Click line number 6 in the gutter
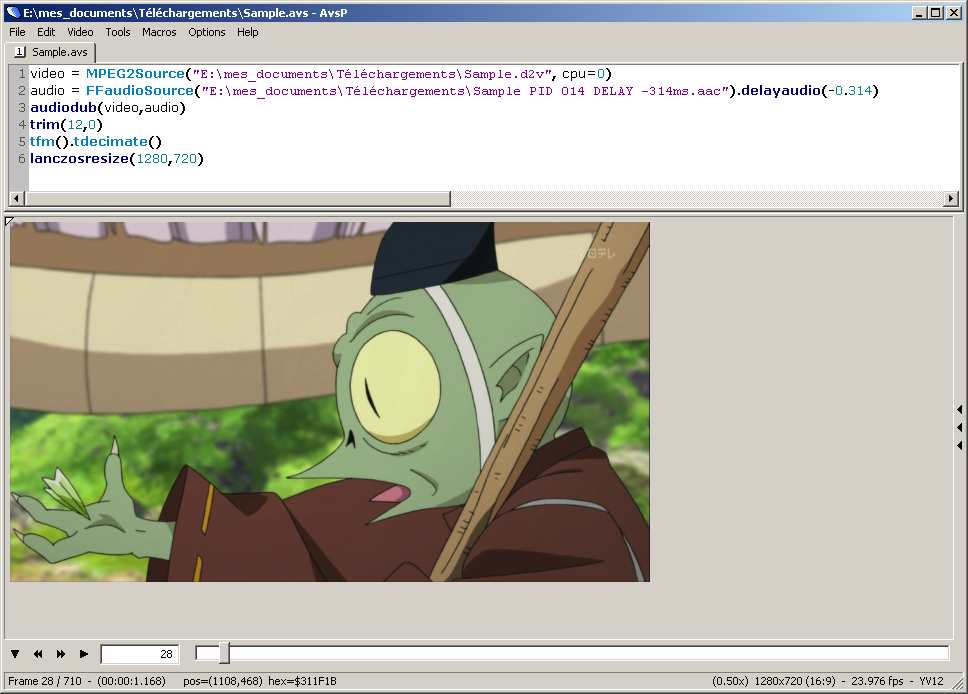The height and width of the screenshot is (694, 968). tap(22, 159)
